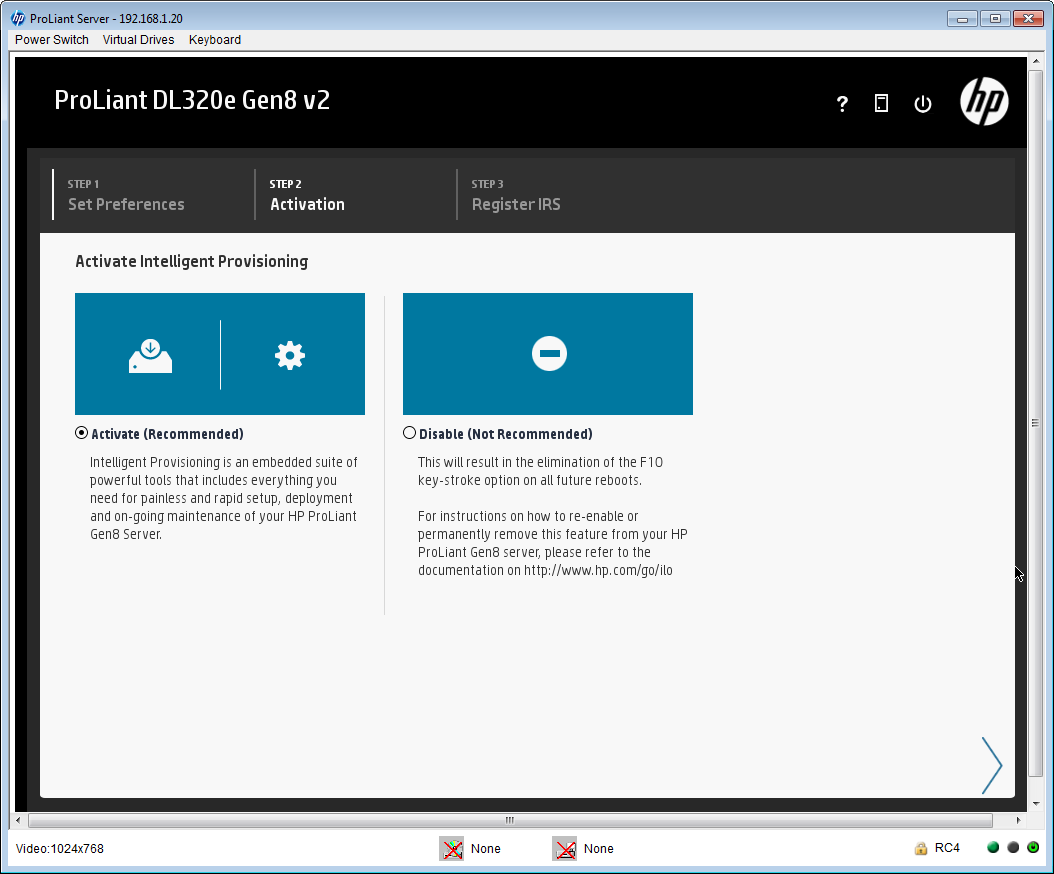Click the ProLiant DL320e Gen8 v2 title
Image resolution: width=1054 pixels, height=874 pixels.
[192, 100]
